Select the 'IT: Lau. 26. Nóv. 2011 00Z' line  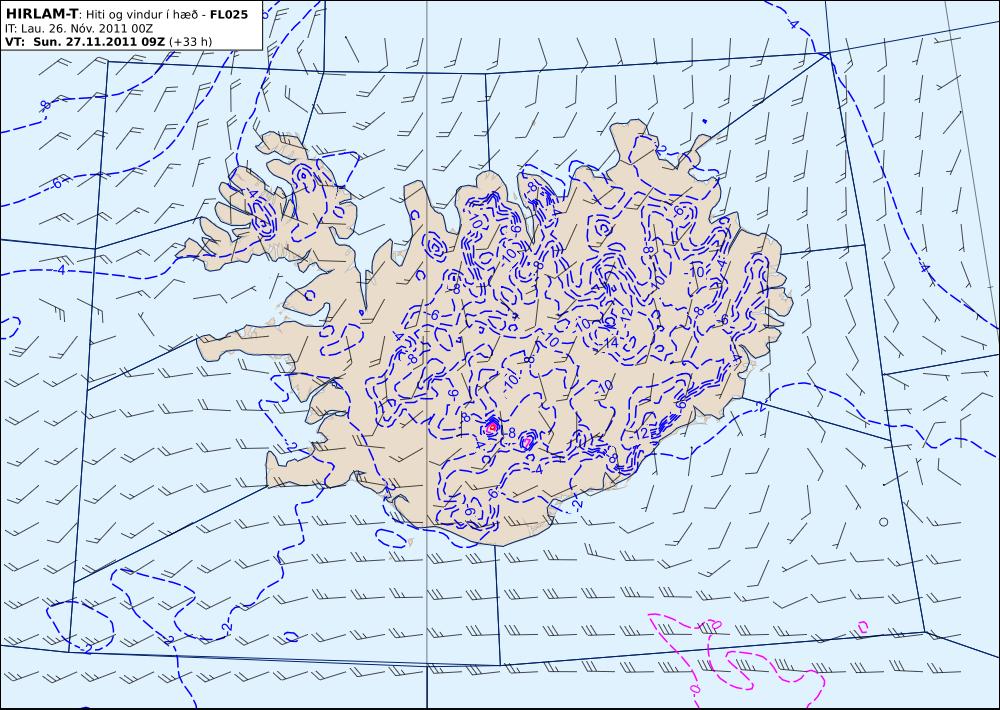[79, 28]
